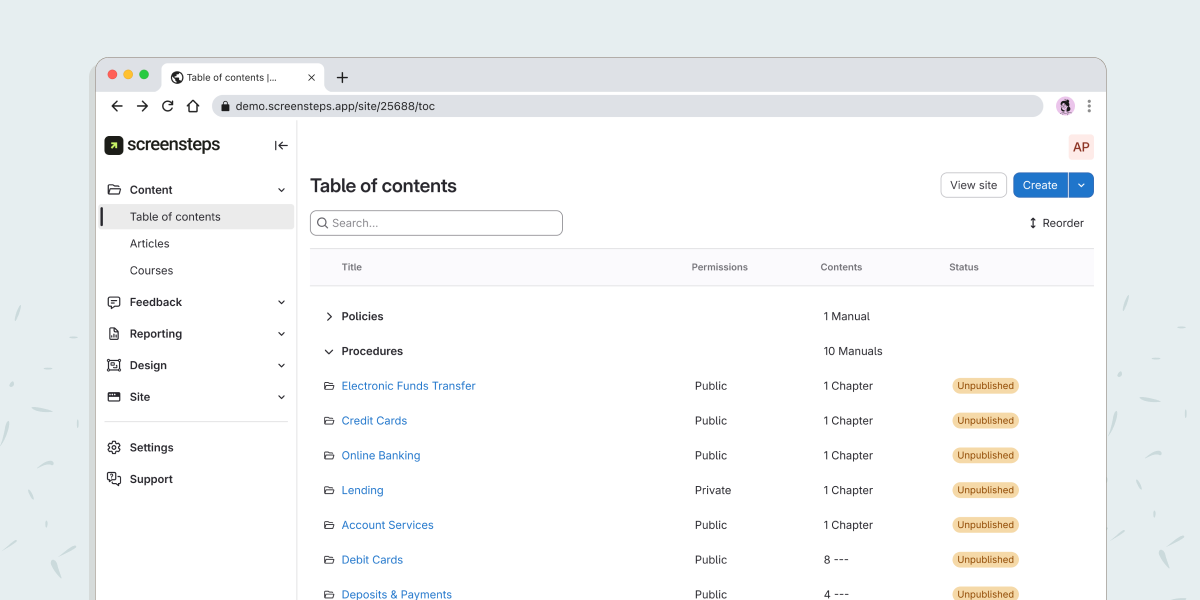Collapse the sidebar panel
1200x600 pixels.
pyautogui.click(x=281, y=145)
